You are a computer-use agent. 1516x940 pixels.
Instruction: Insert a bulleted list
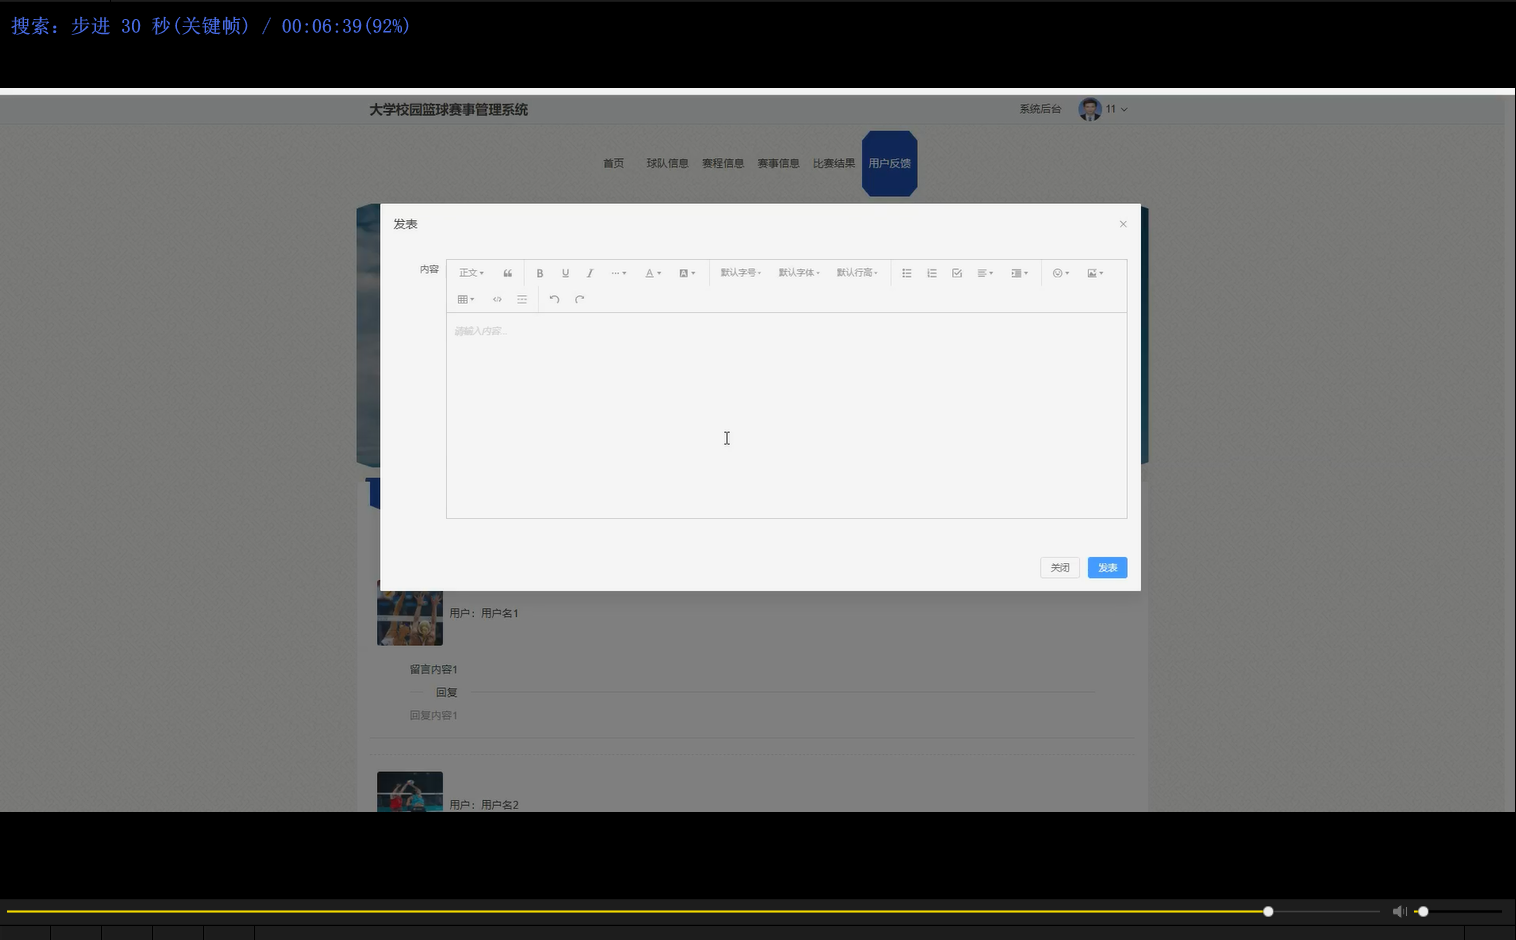point(907,273)
